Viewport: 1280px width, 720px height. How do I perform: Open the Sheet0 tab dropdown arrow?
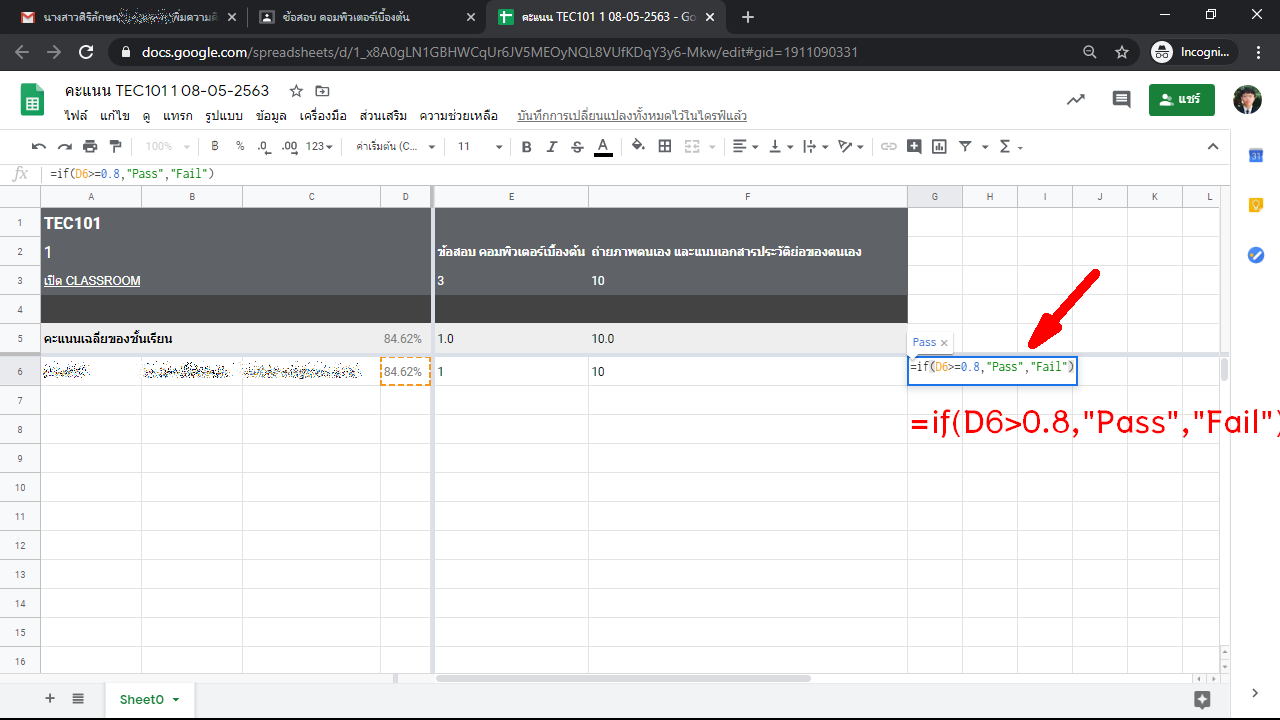pos(177,700)
